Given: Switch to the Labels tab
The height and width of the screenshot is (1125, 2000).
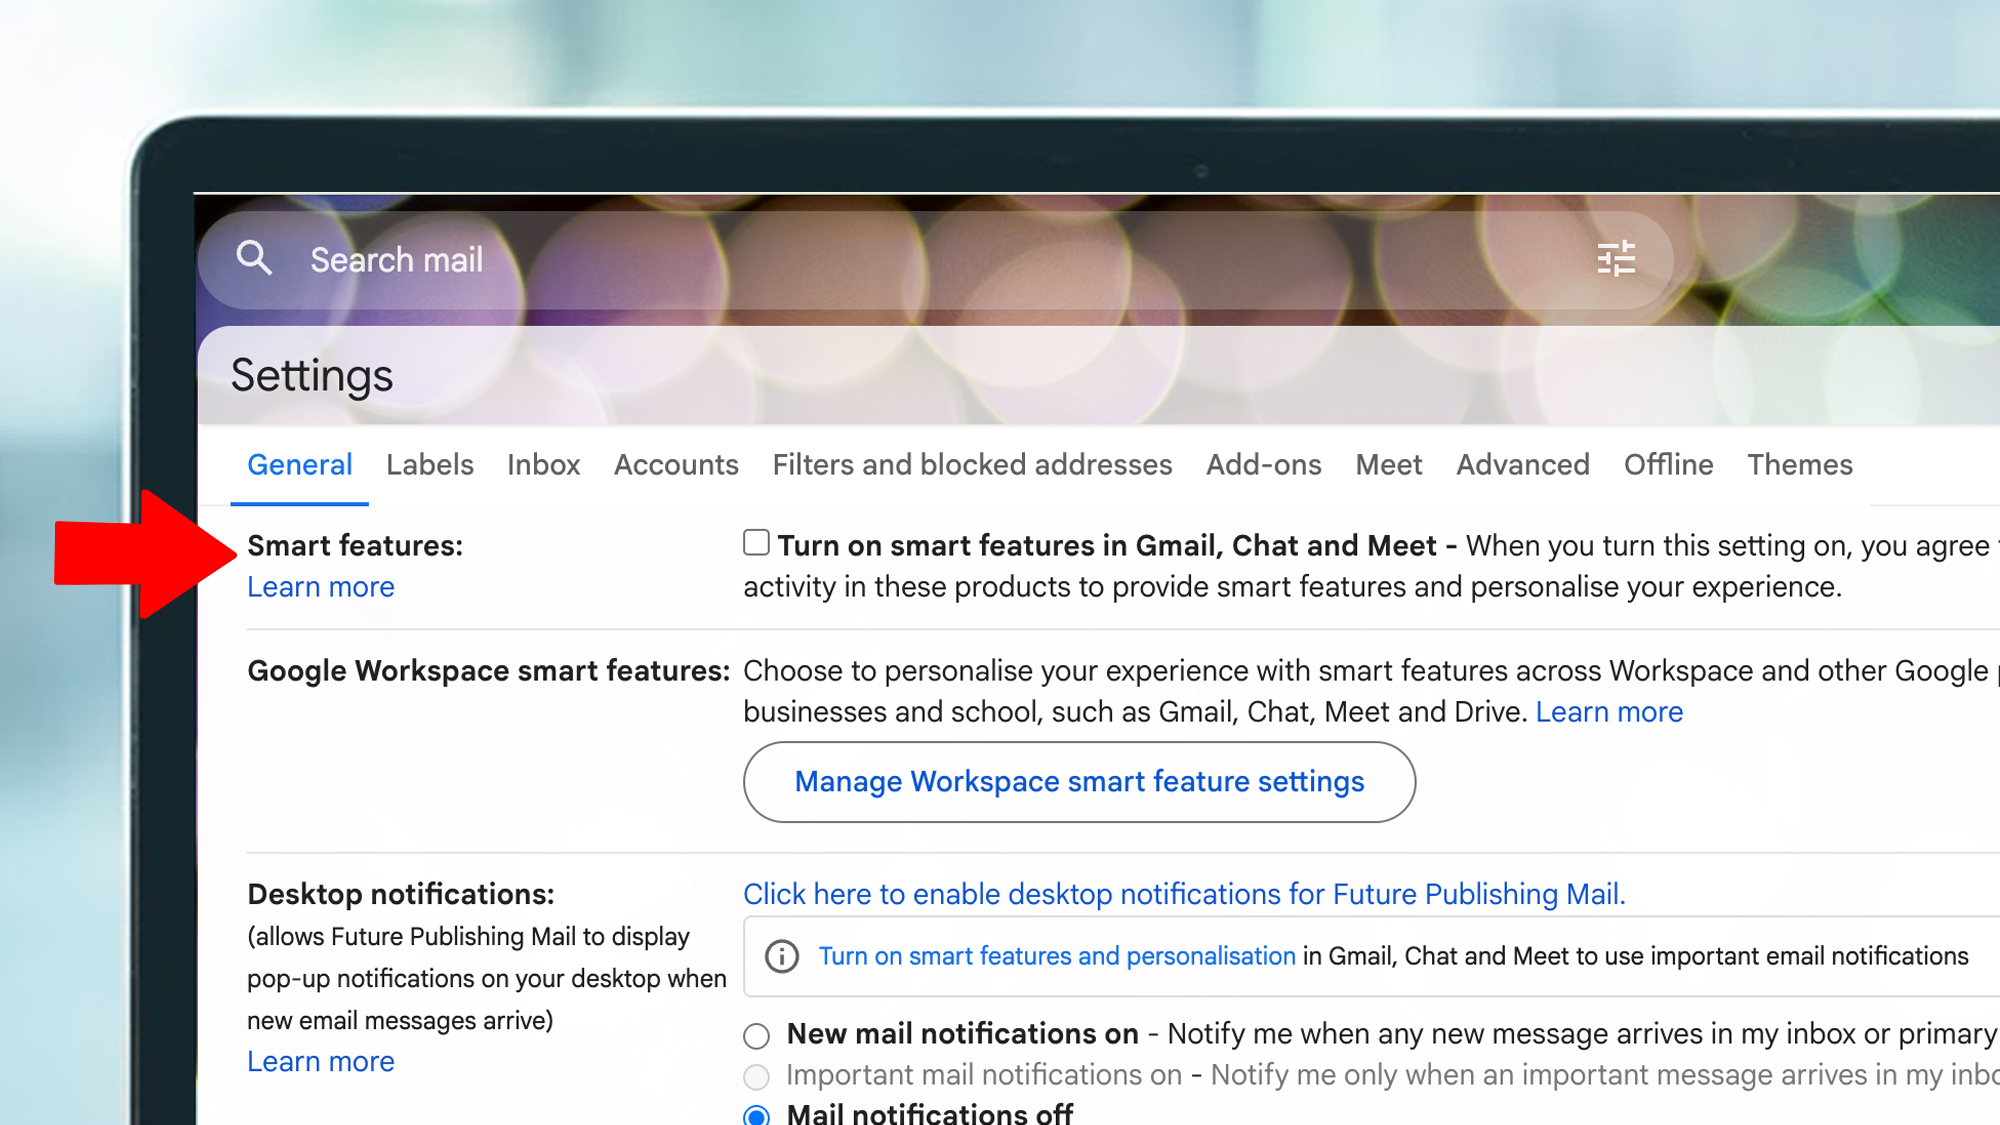Looking at the screenshot, I should tap(430, 464).
